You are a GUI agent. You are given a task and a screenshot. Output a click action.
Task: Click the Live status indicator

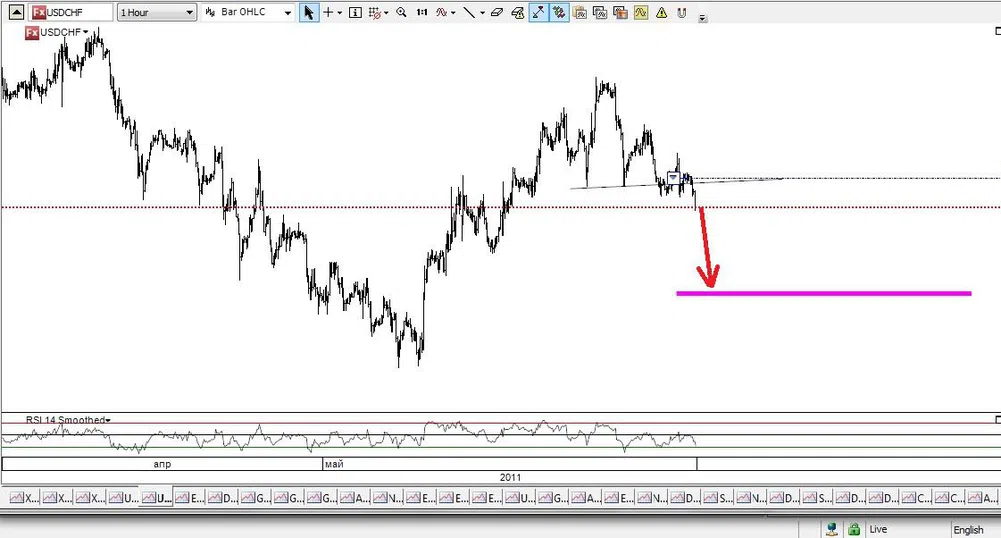click(x=878, y=529)
